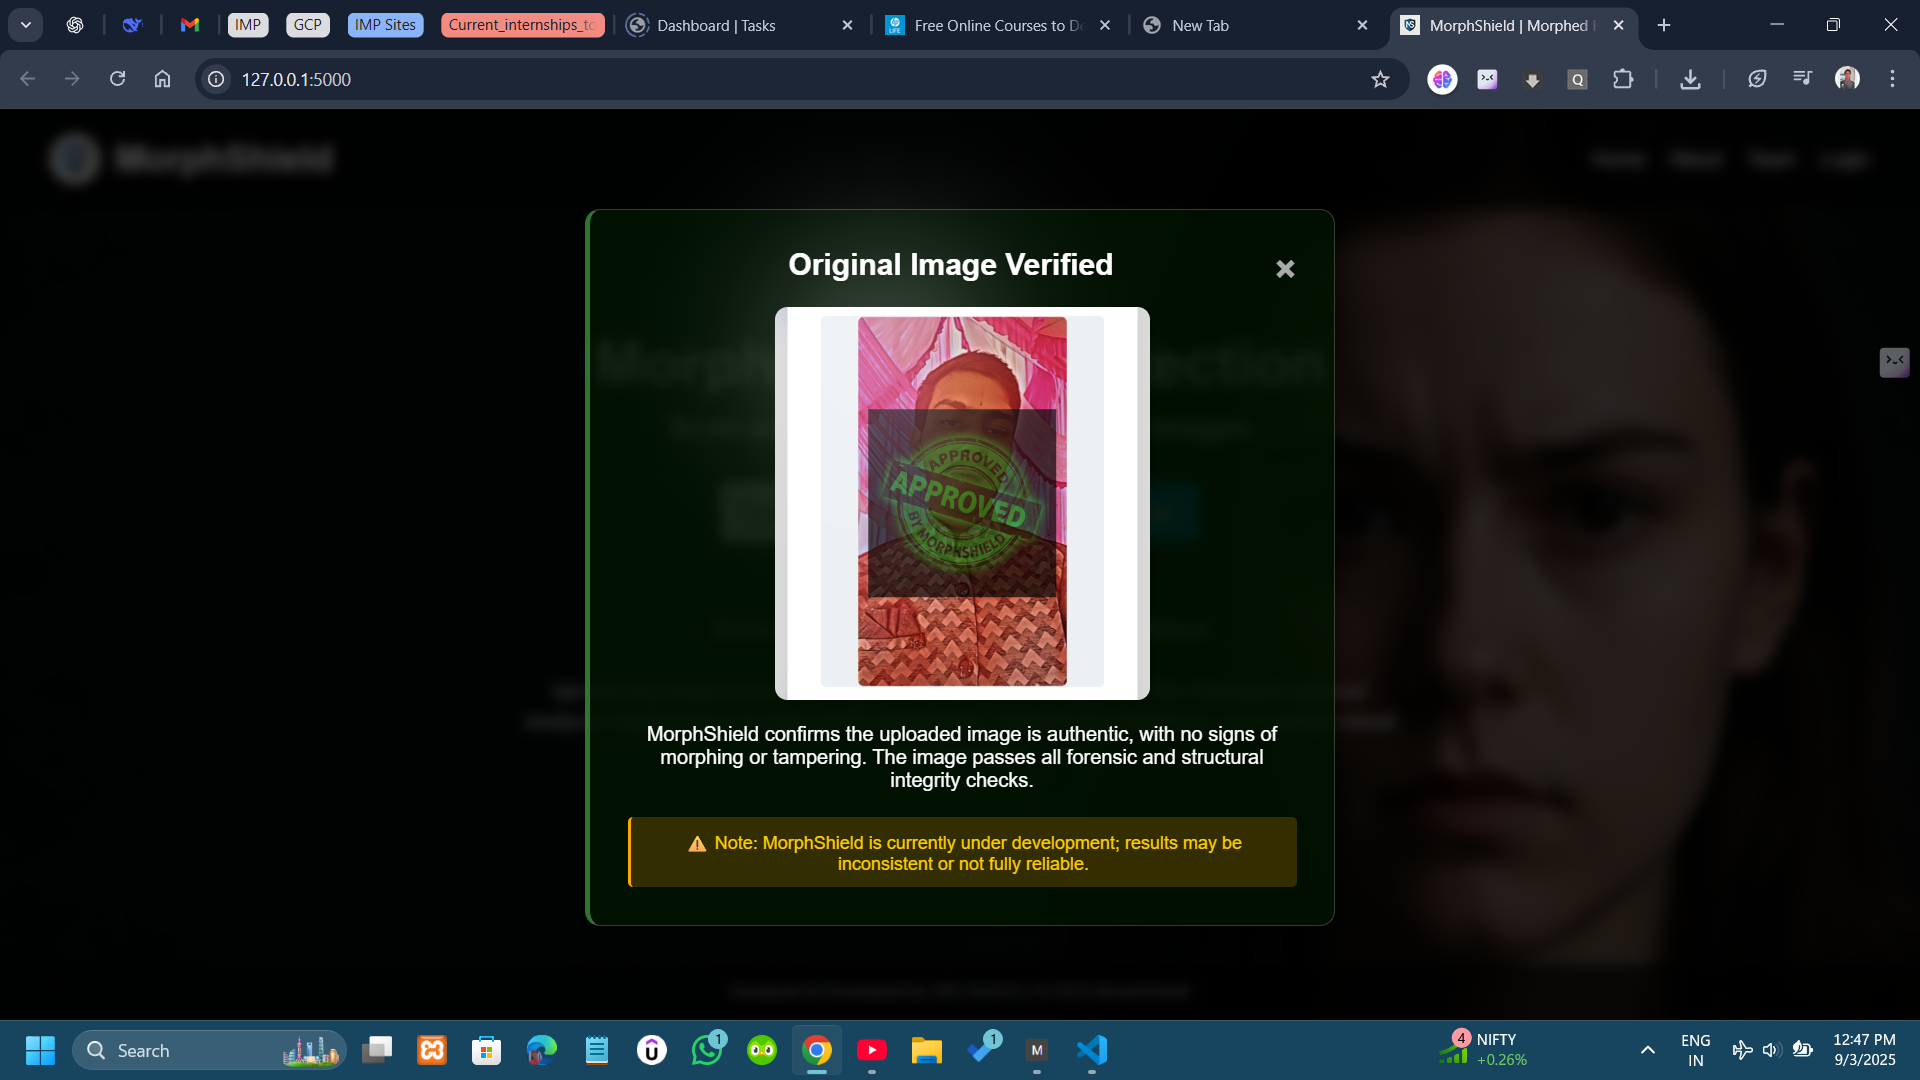Switch to Free Online Courses tab
1920x1080 pixels.
coord(998,25)
